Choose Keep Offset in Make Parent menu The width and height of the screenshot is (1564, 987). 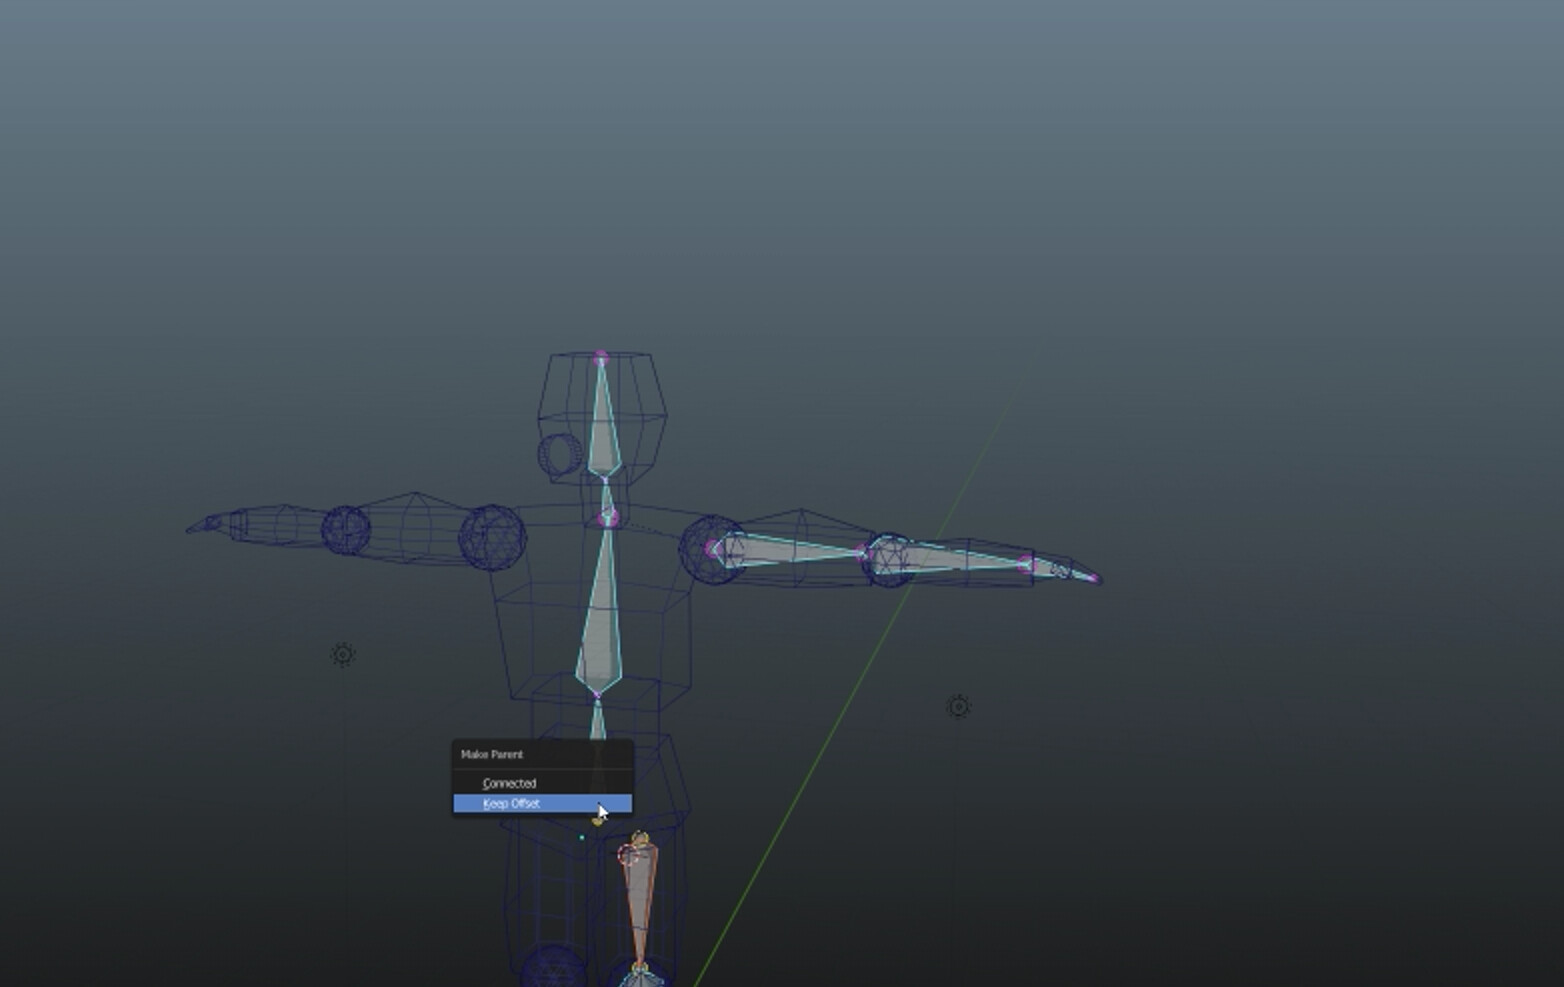click(542, 803)
